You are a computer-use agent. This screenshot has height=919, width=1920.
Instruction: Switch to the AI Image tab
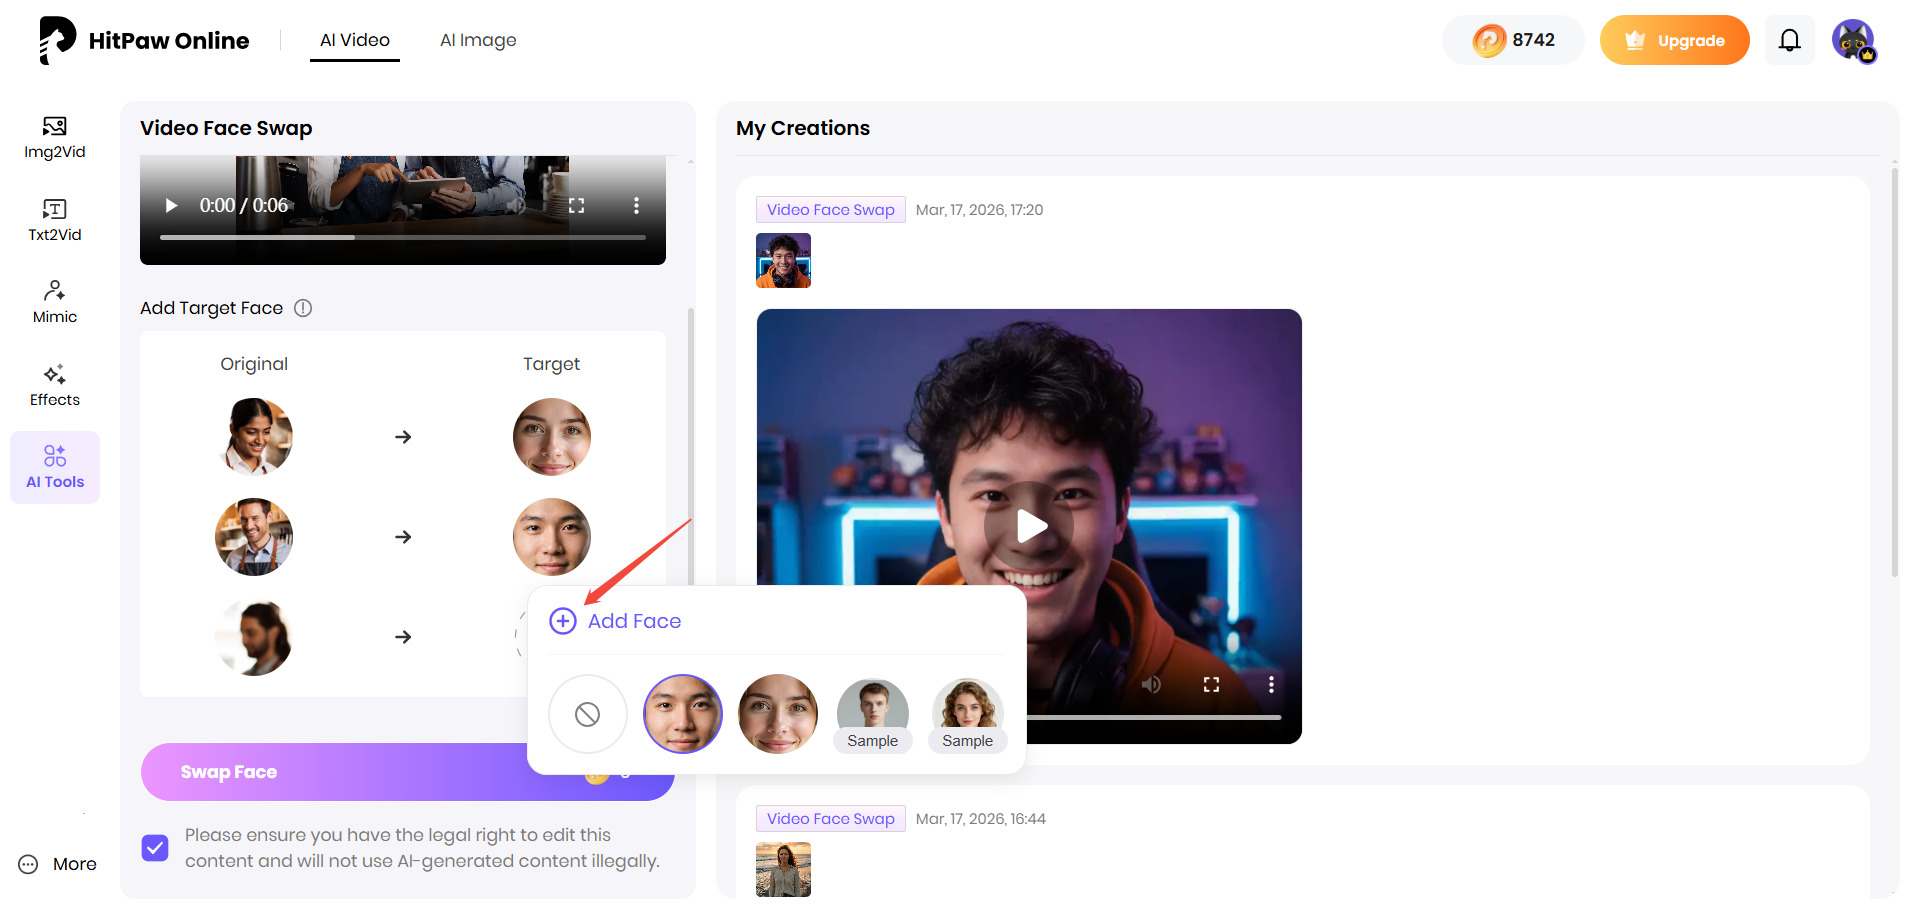tap(478, 40)
